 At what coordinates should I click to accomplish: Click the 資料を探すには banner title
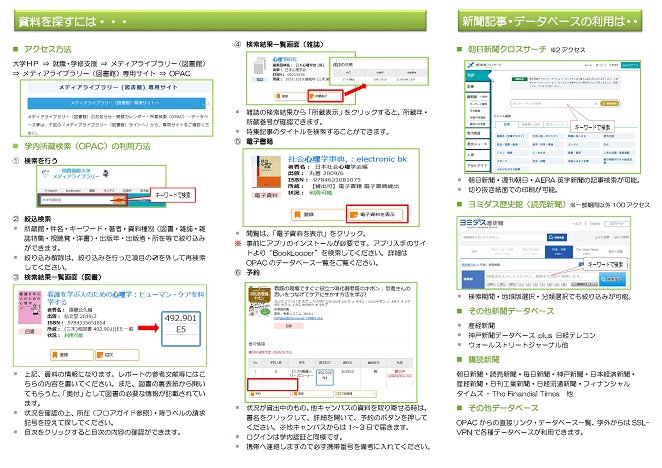click(x=72, y=21)
